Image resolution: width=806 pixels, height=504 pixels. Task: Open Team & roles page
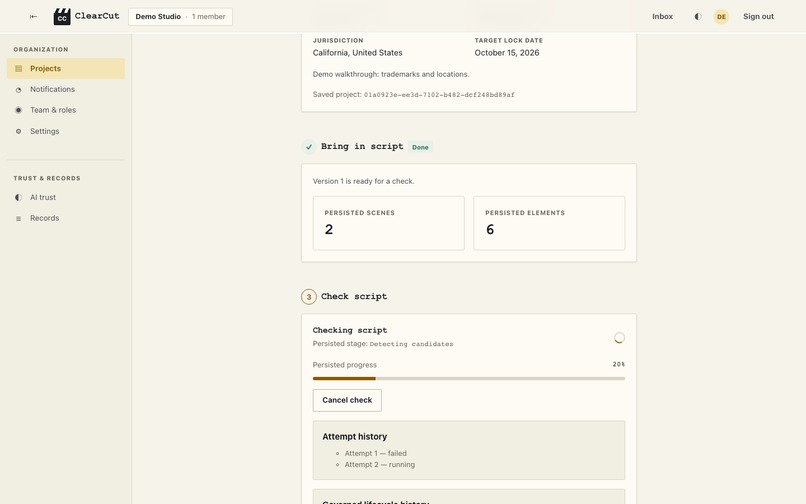pyautogui.click(x=66, y=110)
